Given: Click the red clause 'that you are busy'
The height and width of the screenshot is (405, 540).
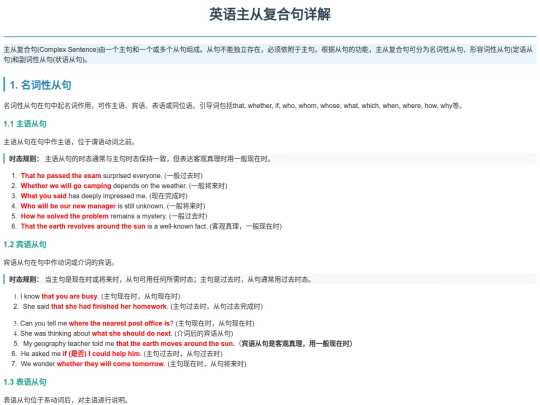Looking at the screenshot, I should 70,296.
